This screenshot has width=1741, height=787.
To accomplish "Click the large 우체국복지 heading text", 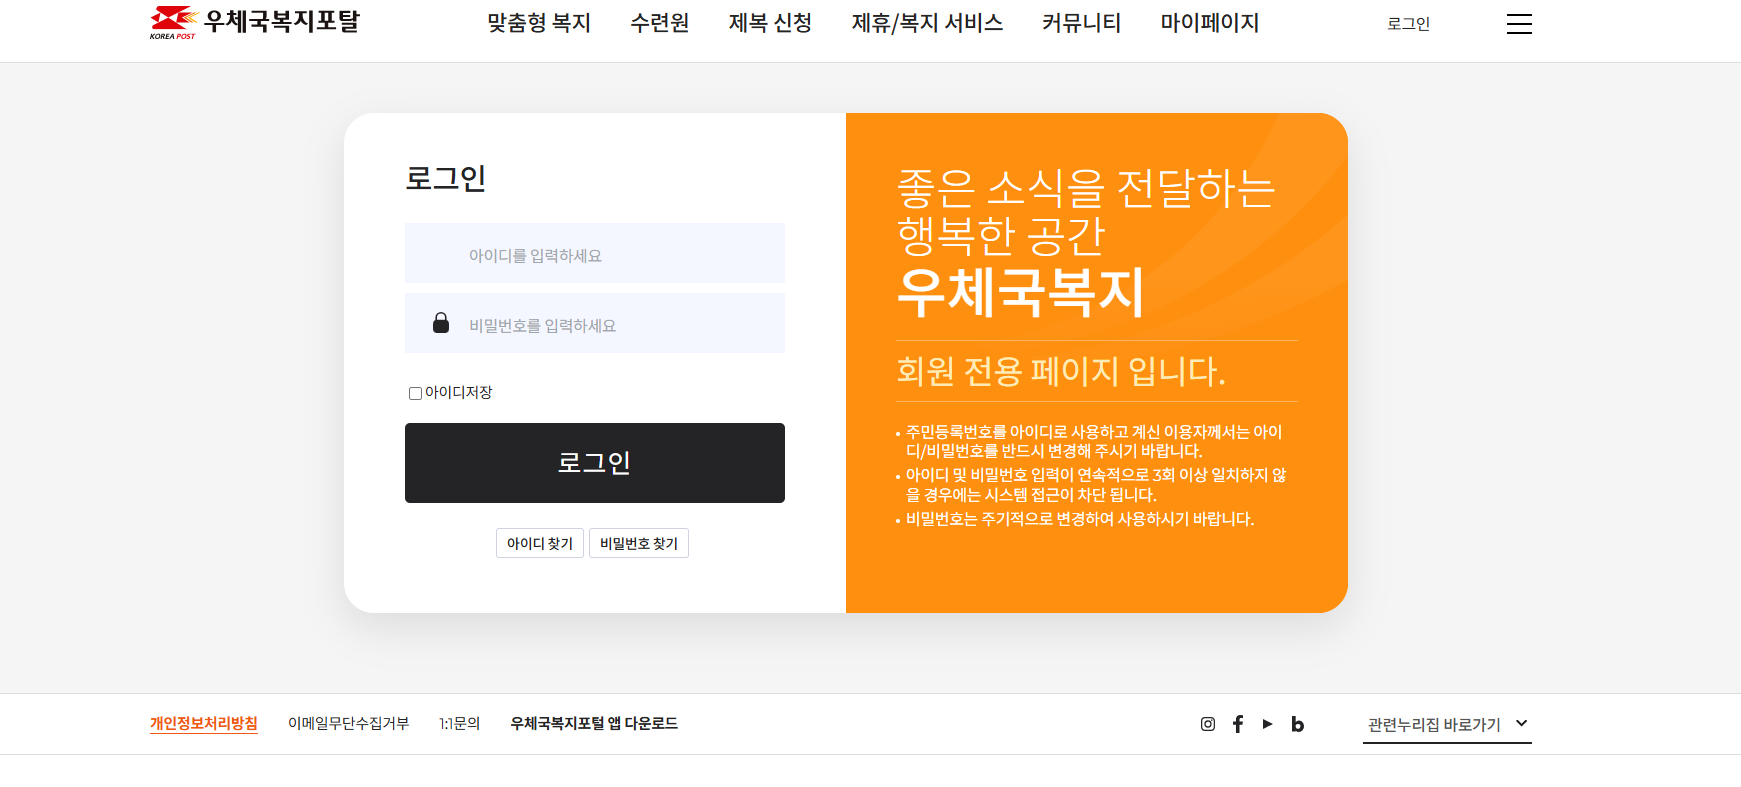I will click(1020, 292).
